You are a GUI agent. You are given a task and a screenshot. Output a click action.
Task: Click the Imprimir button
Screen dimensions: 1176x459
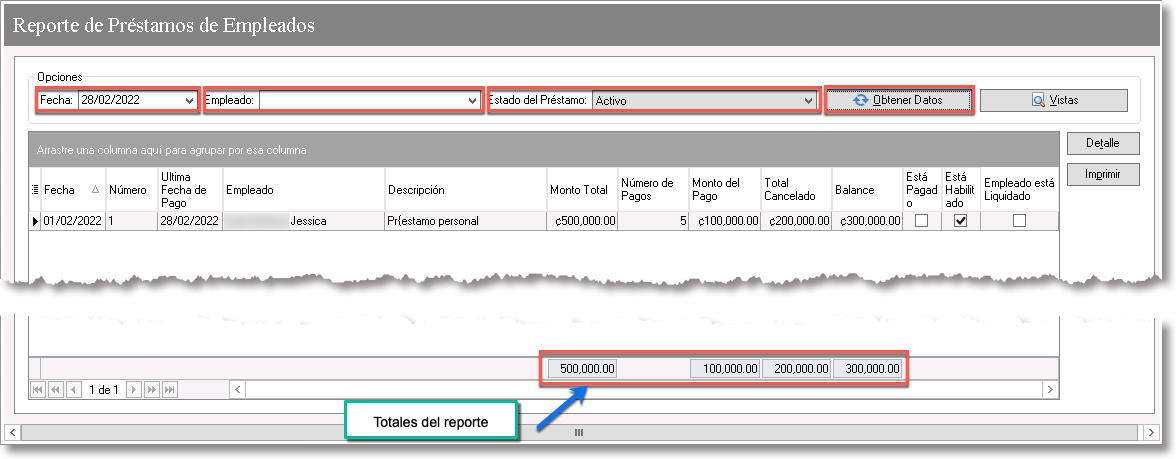point(1102,174)
